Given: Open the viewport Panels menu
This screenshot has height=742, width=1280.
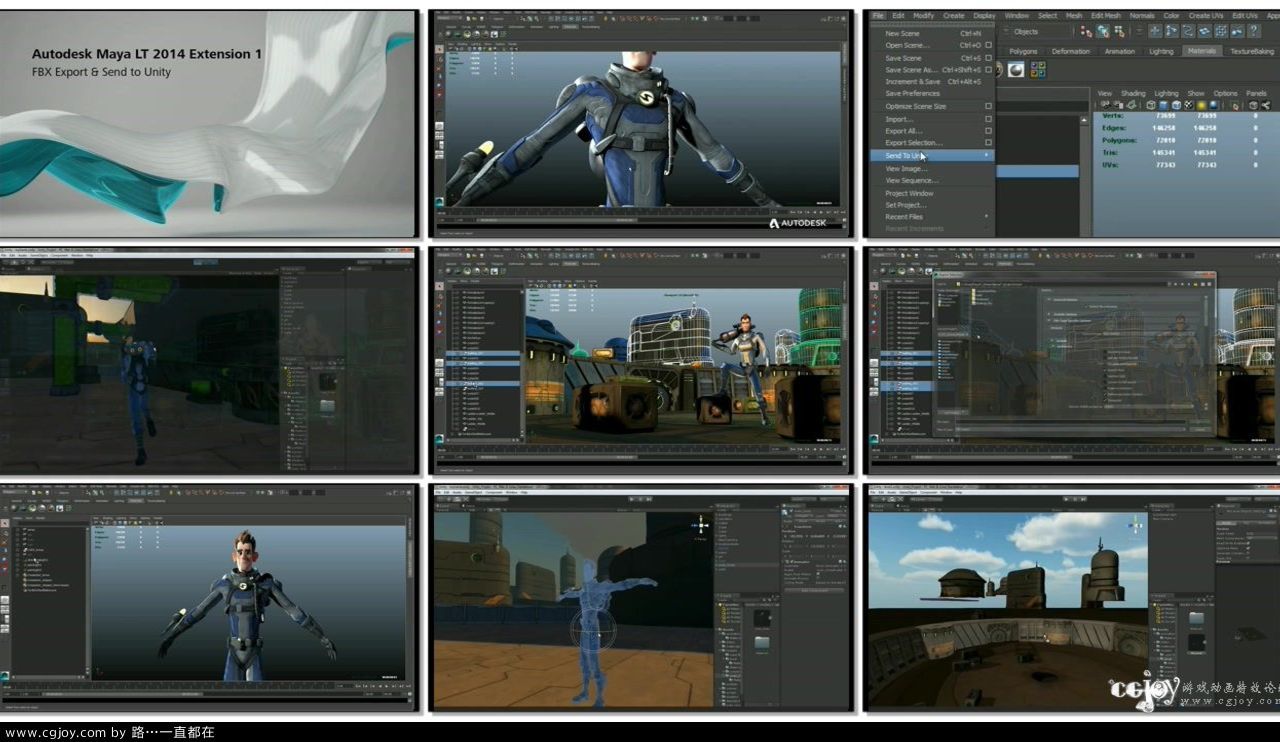Looking at the screenshot, I should coord(1256,93).
